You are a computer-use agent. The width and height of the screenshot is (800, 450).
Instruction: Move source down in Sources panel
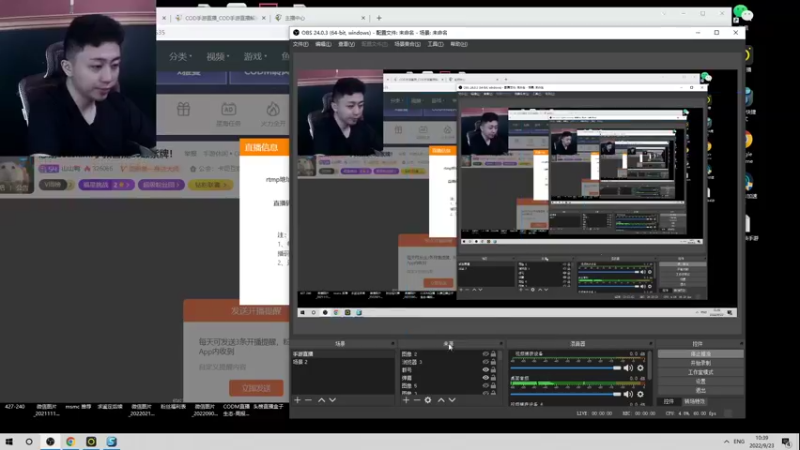[x=452, y=400]
